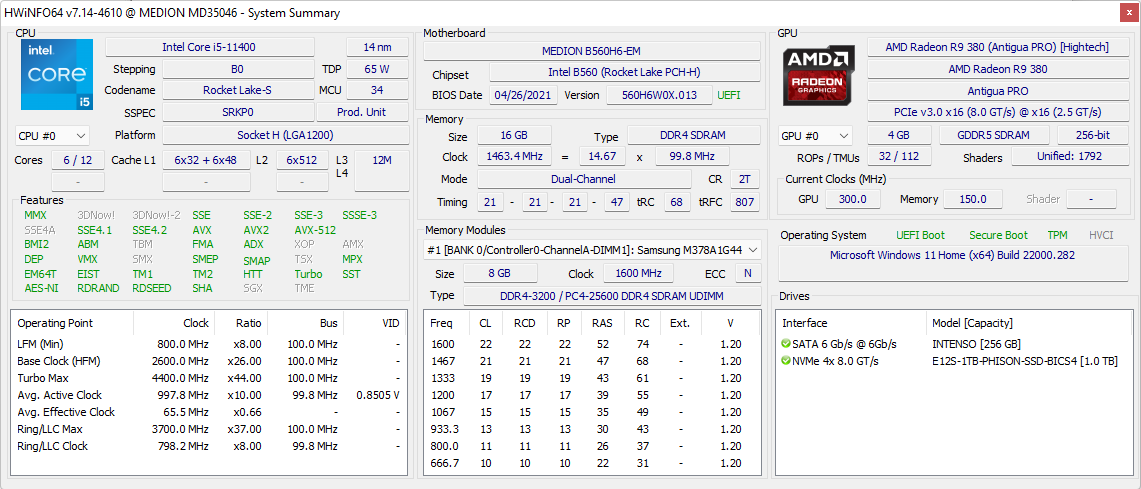Click the Intel Core i5-11400 name button
Image resolution: width=1141 pixels, height=489 pixels.
click(210, 47)
